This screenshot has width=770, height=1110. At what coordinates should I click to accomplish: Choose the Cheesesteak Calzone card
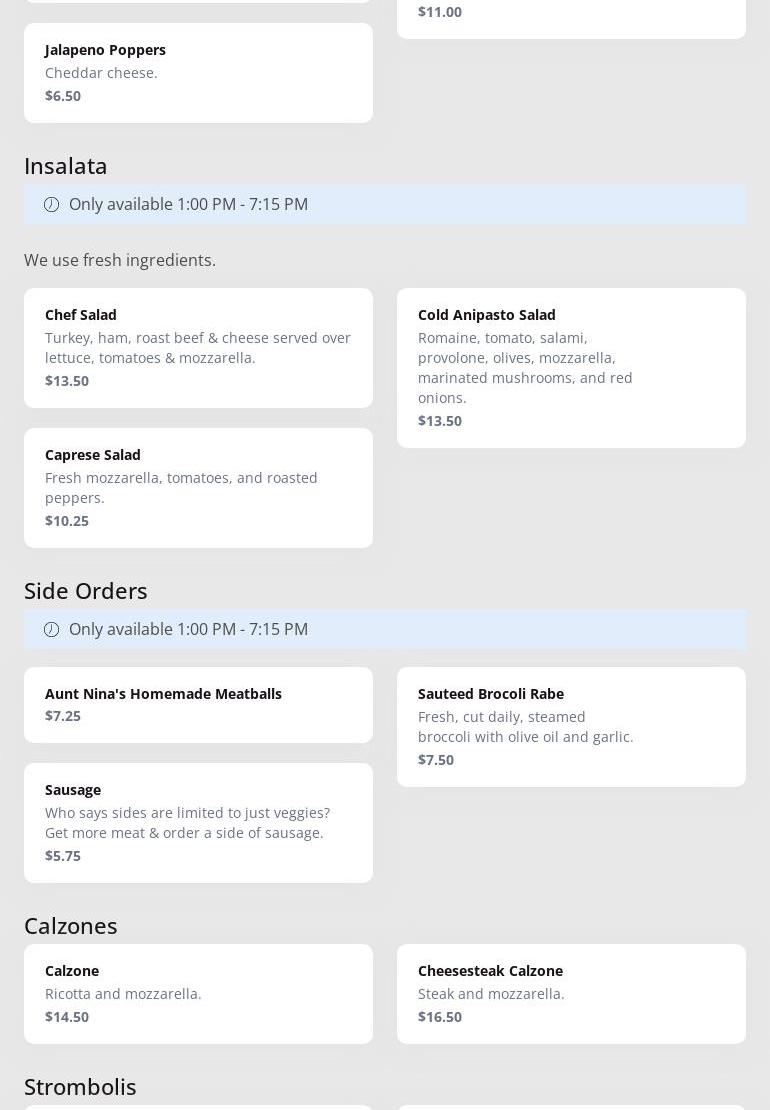pos(571,993)
